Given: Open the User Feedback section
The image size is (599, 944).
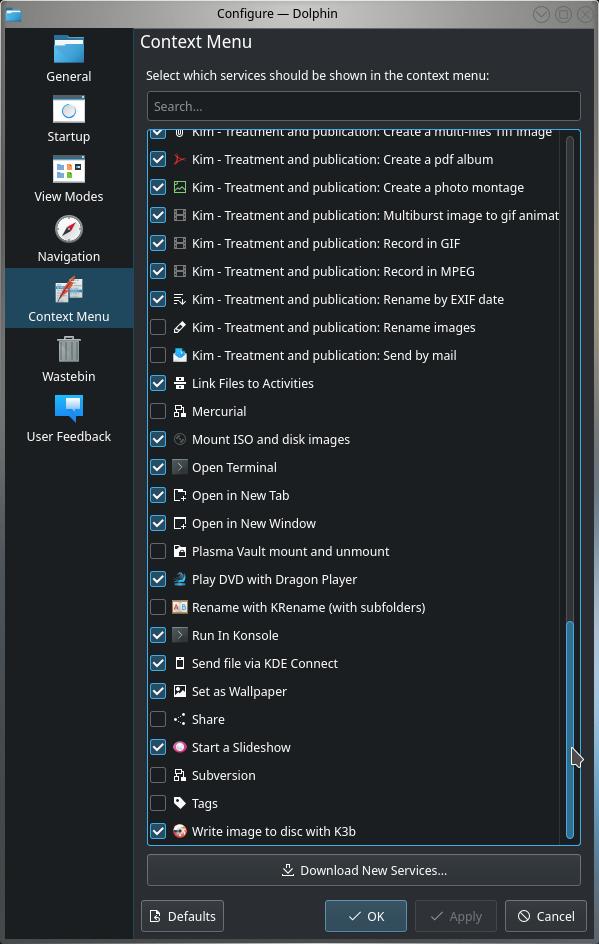Looking at the screenshot, I should pos(69,418).
